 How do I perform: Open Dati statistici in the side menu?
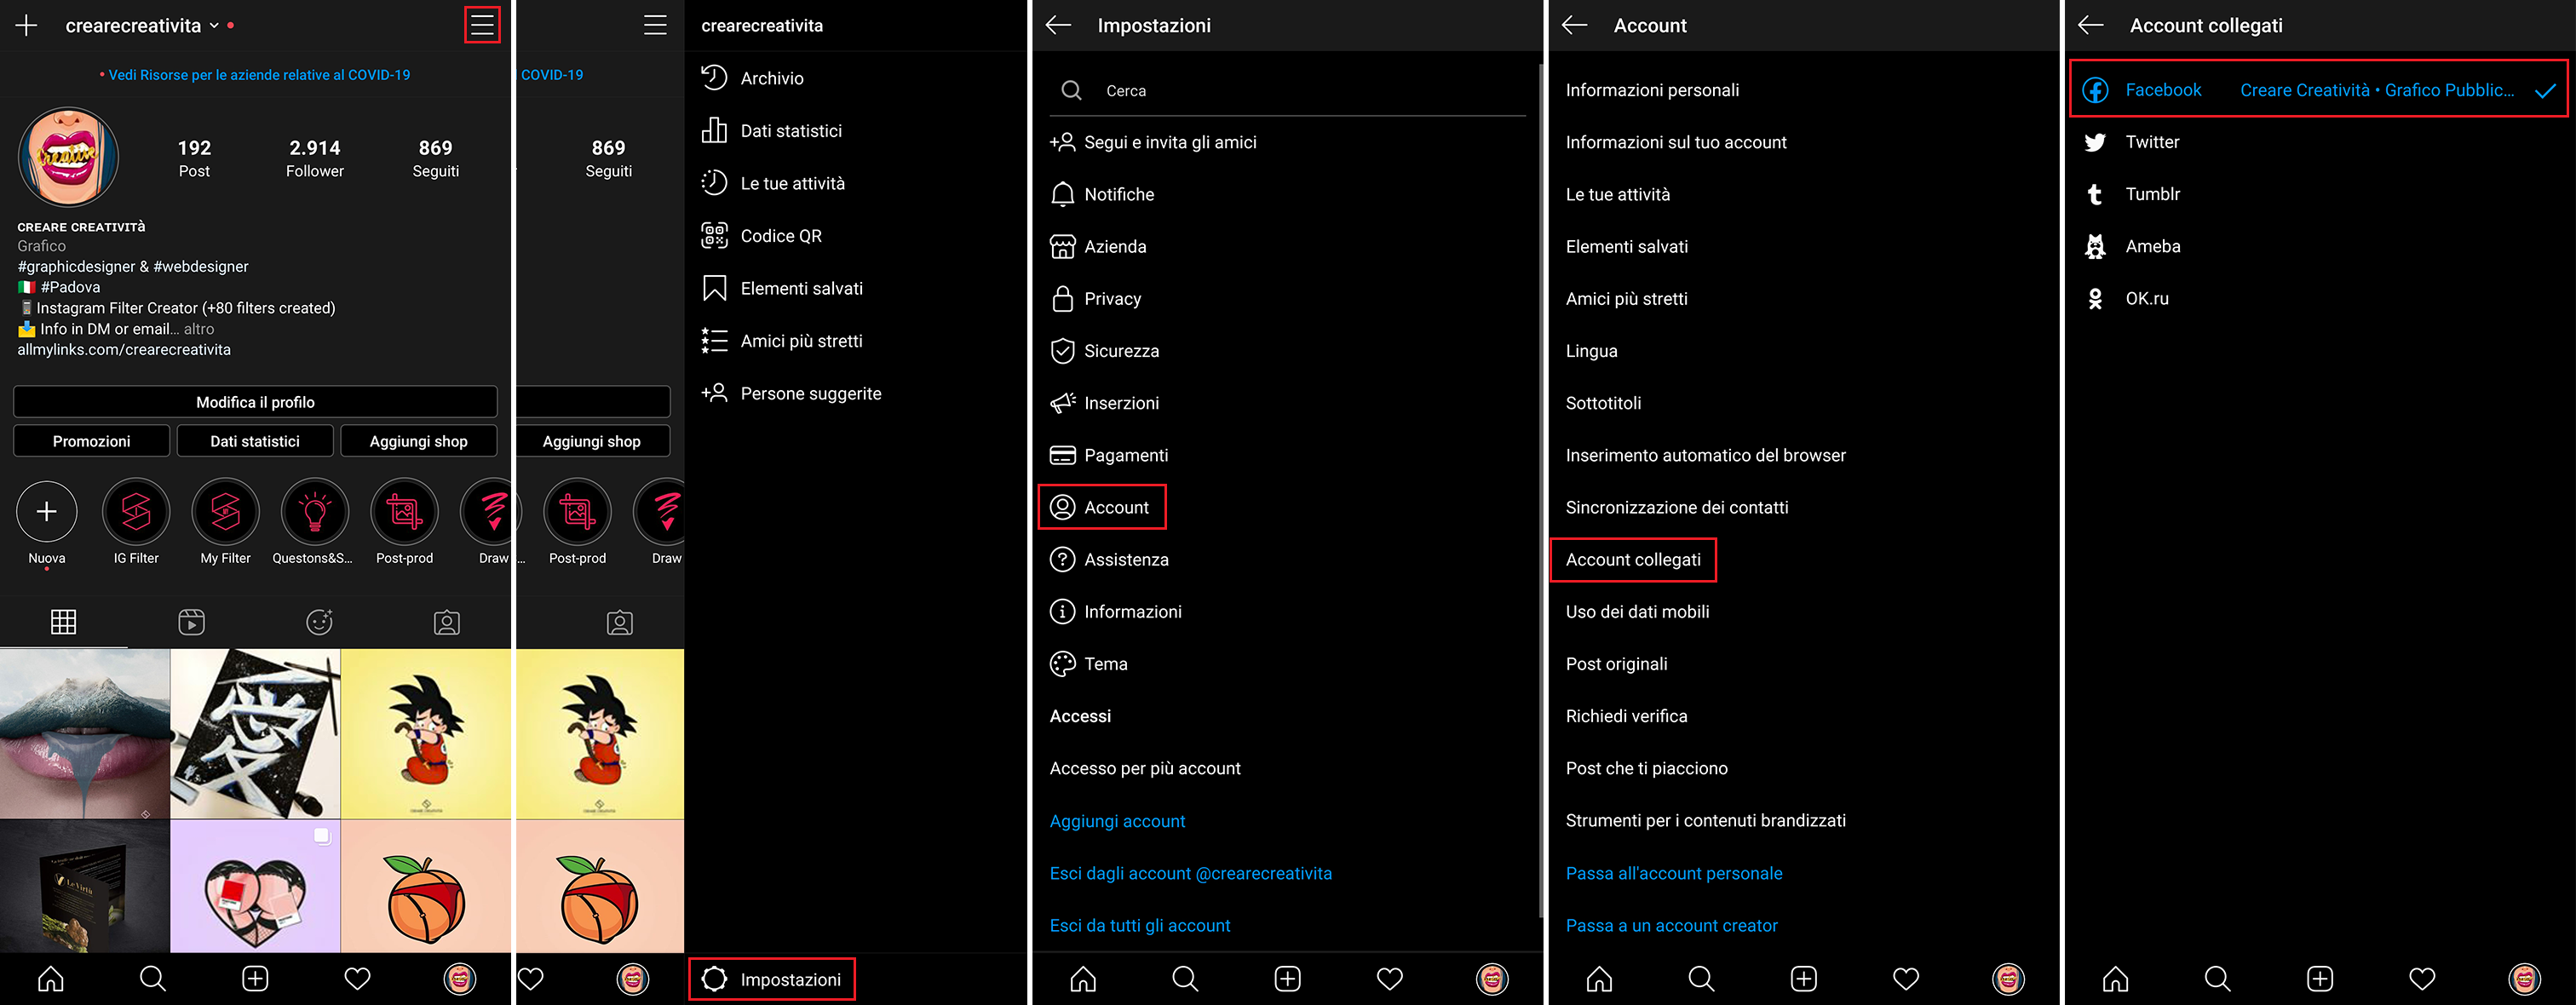771,131
